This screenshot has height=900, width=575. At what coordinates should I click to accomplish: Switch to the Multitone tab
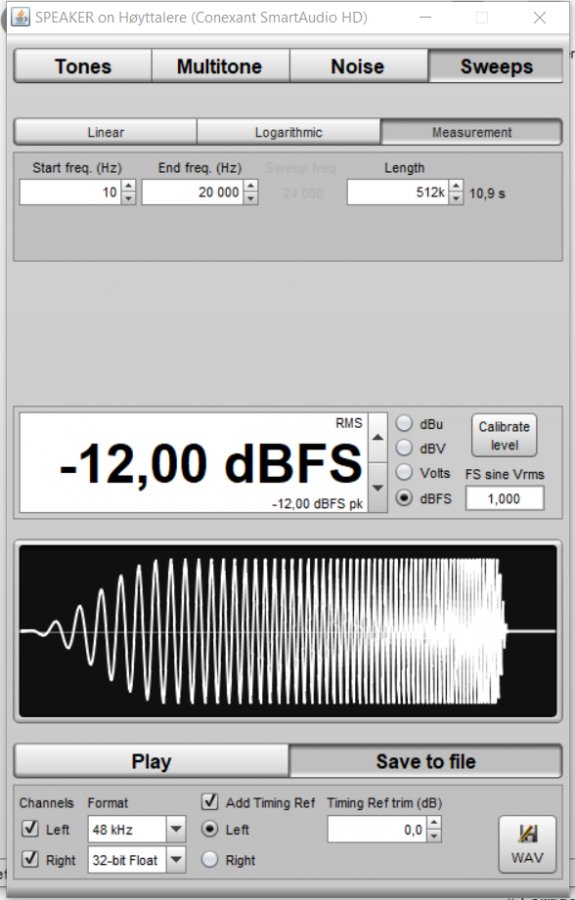(x=220, y=67)
